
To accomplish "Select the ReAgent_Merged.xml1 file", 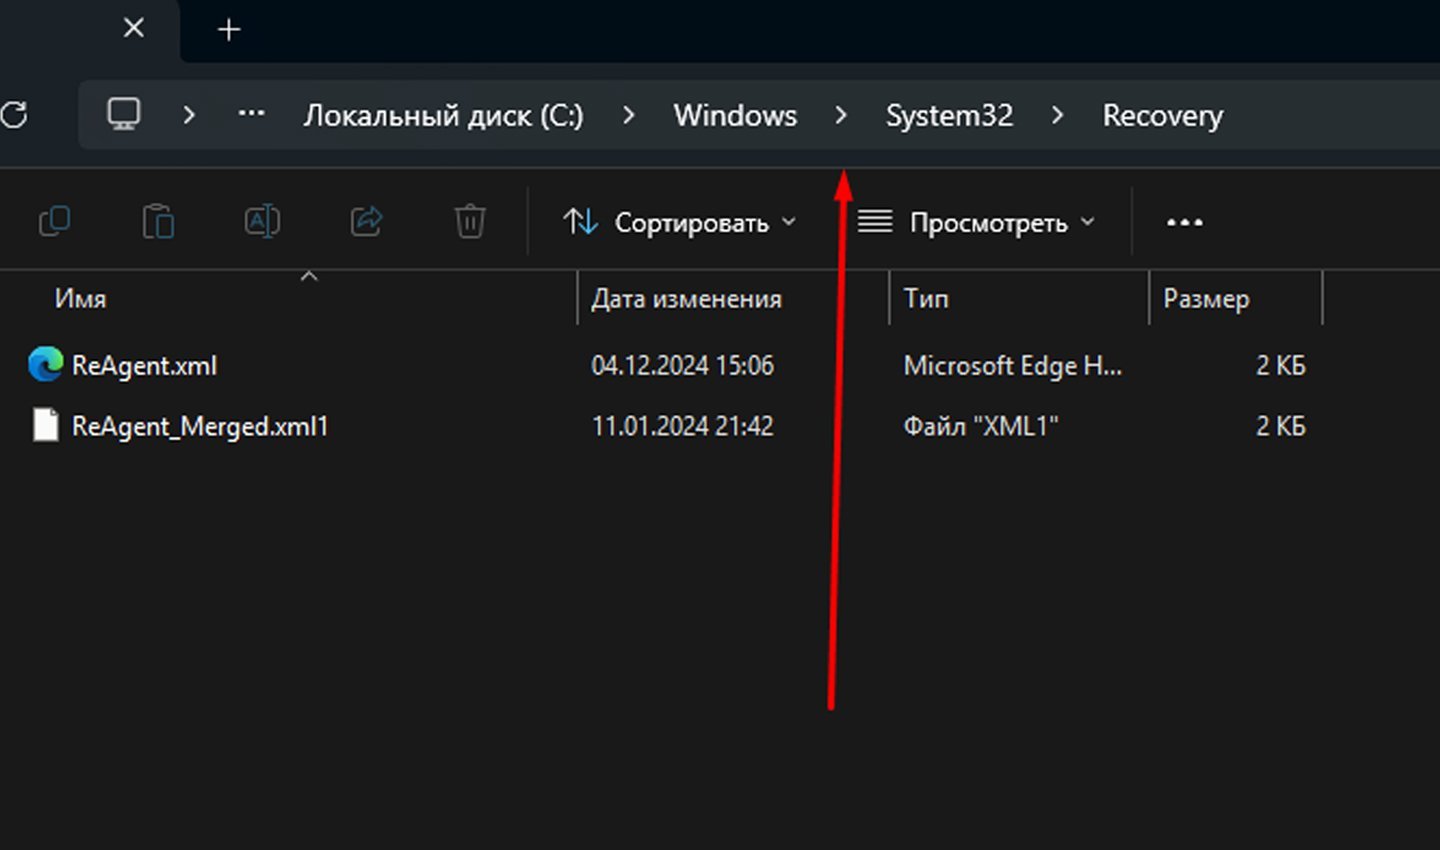I will [x=200, y=426].
